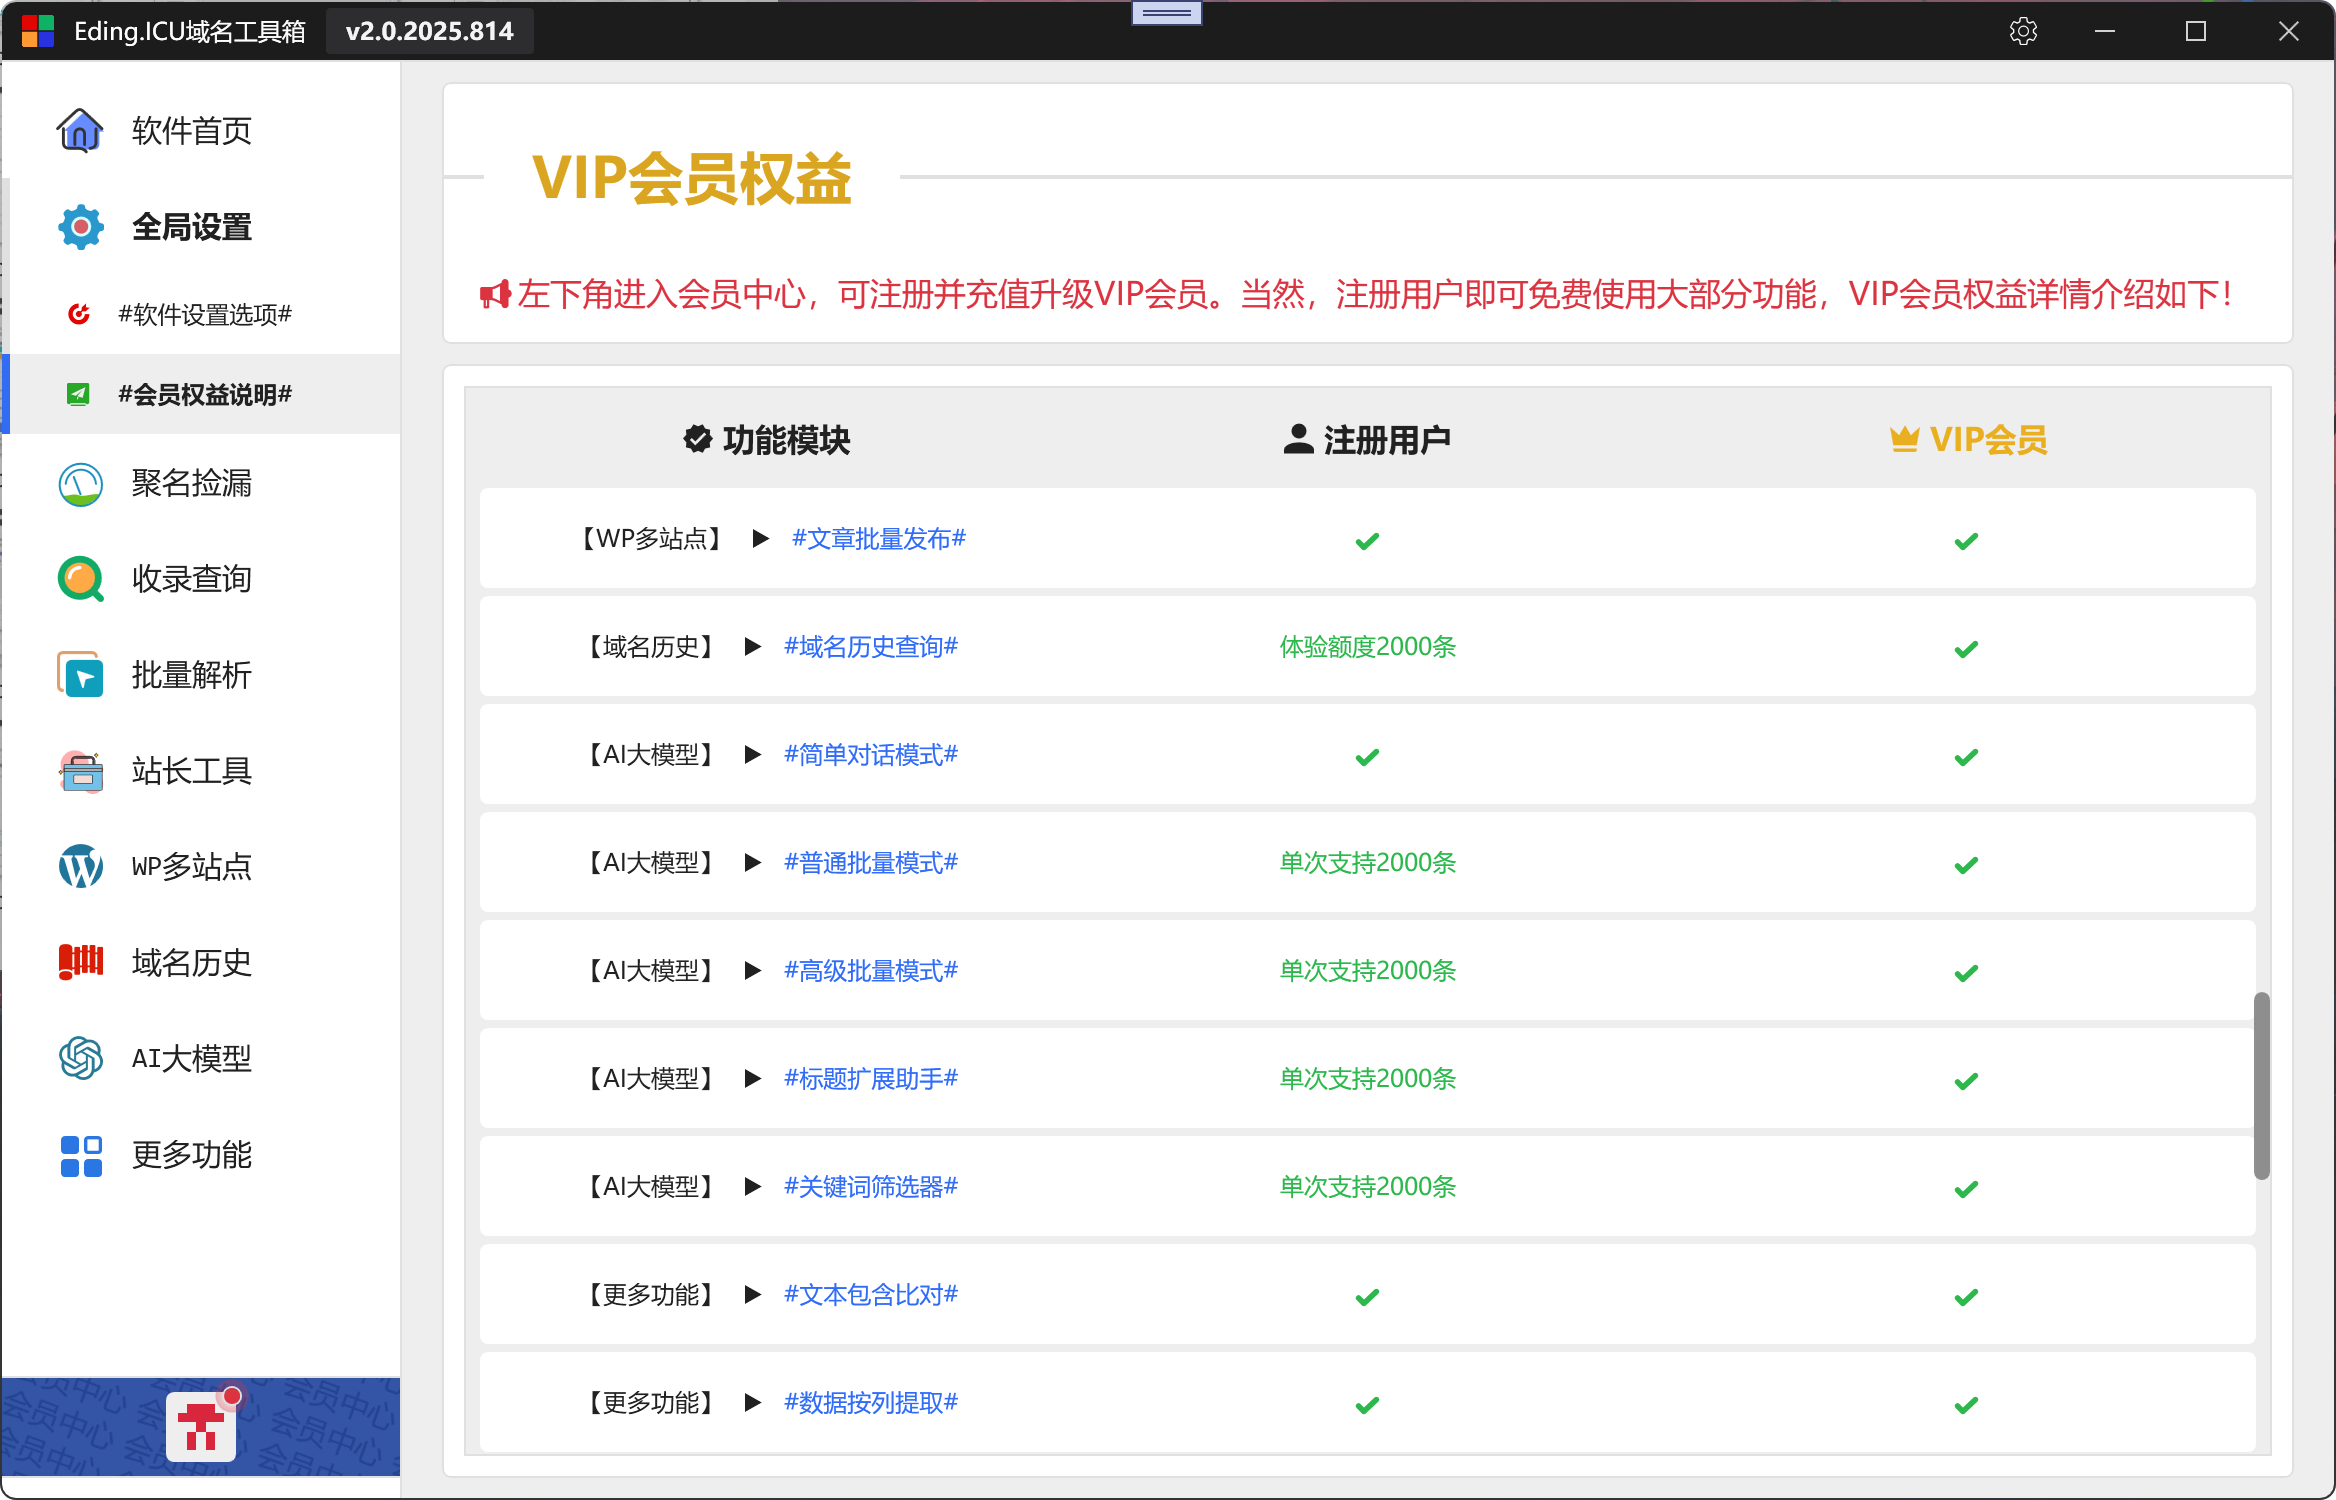Click the arrow before #高级批量模式#
The image size is (2336, 1500).
point(752,971)
